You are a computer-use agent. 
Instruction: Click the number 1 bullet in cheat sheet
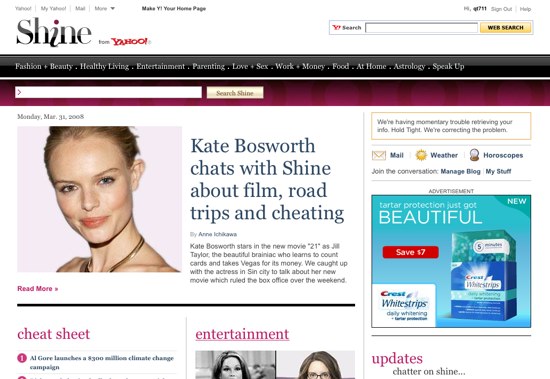22,358
